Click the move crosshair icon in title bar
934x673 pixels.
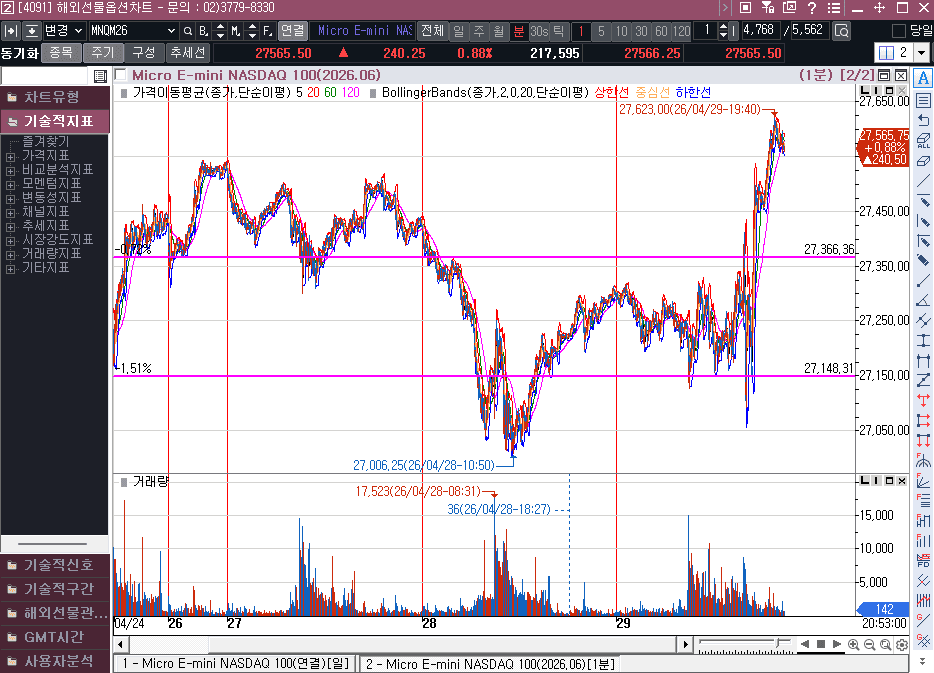pyautogui.click(x=879, y=8)
